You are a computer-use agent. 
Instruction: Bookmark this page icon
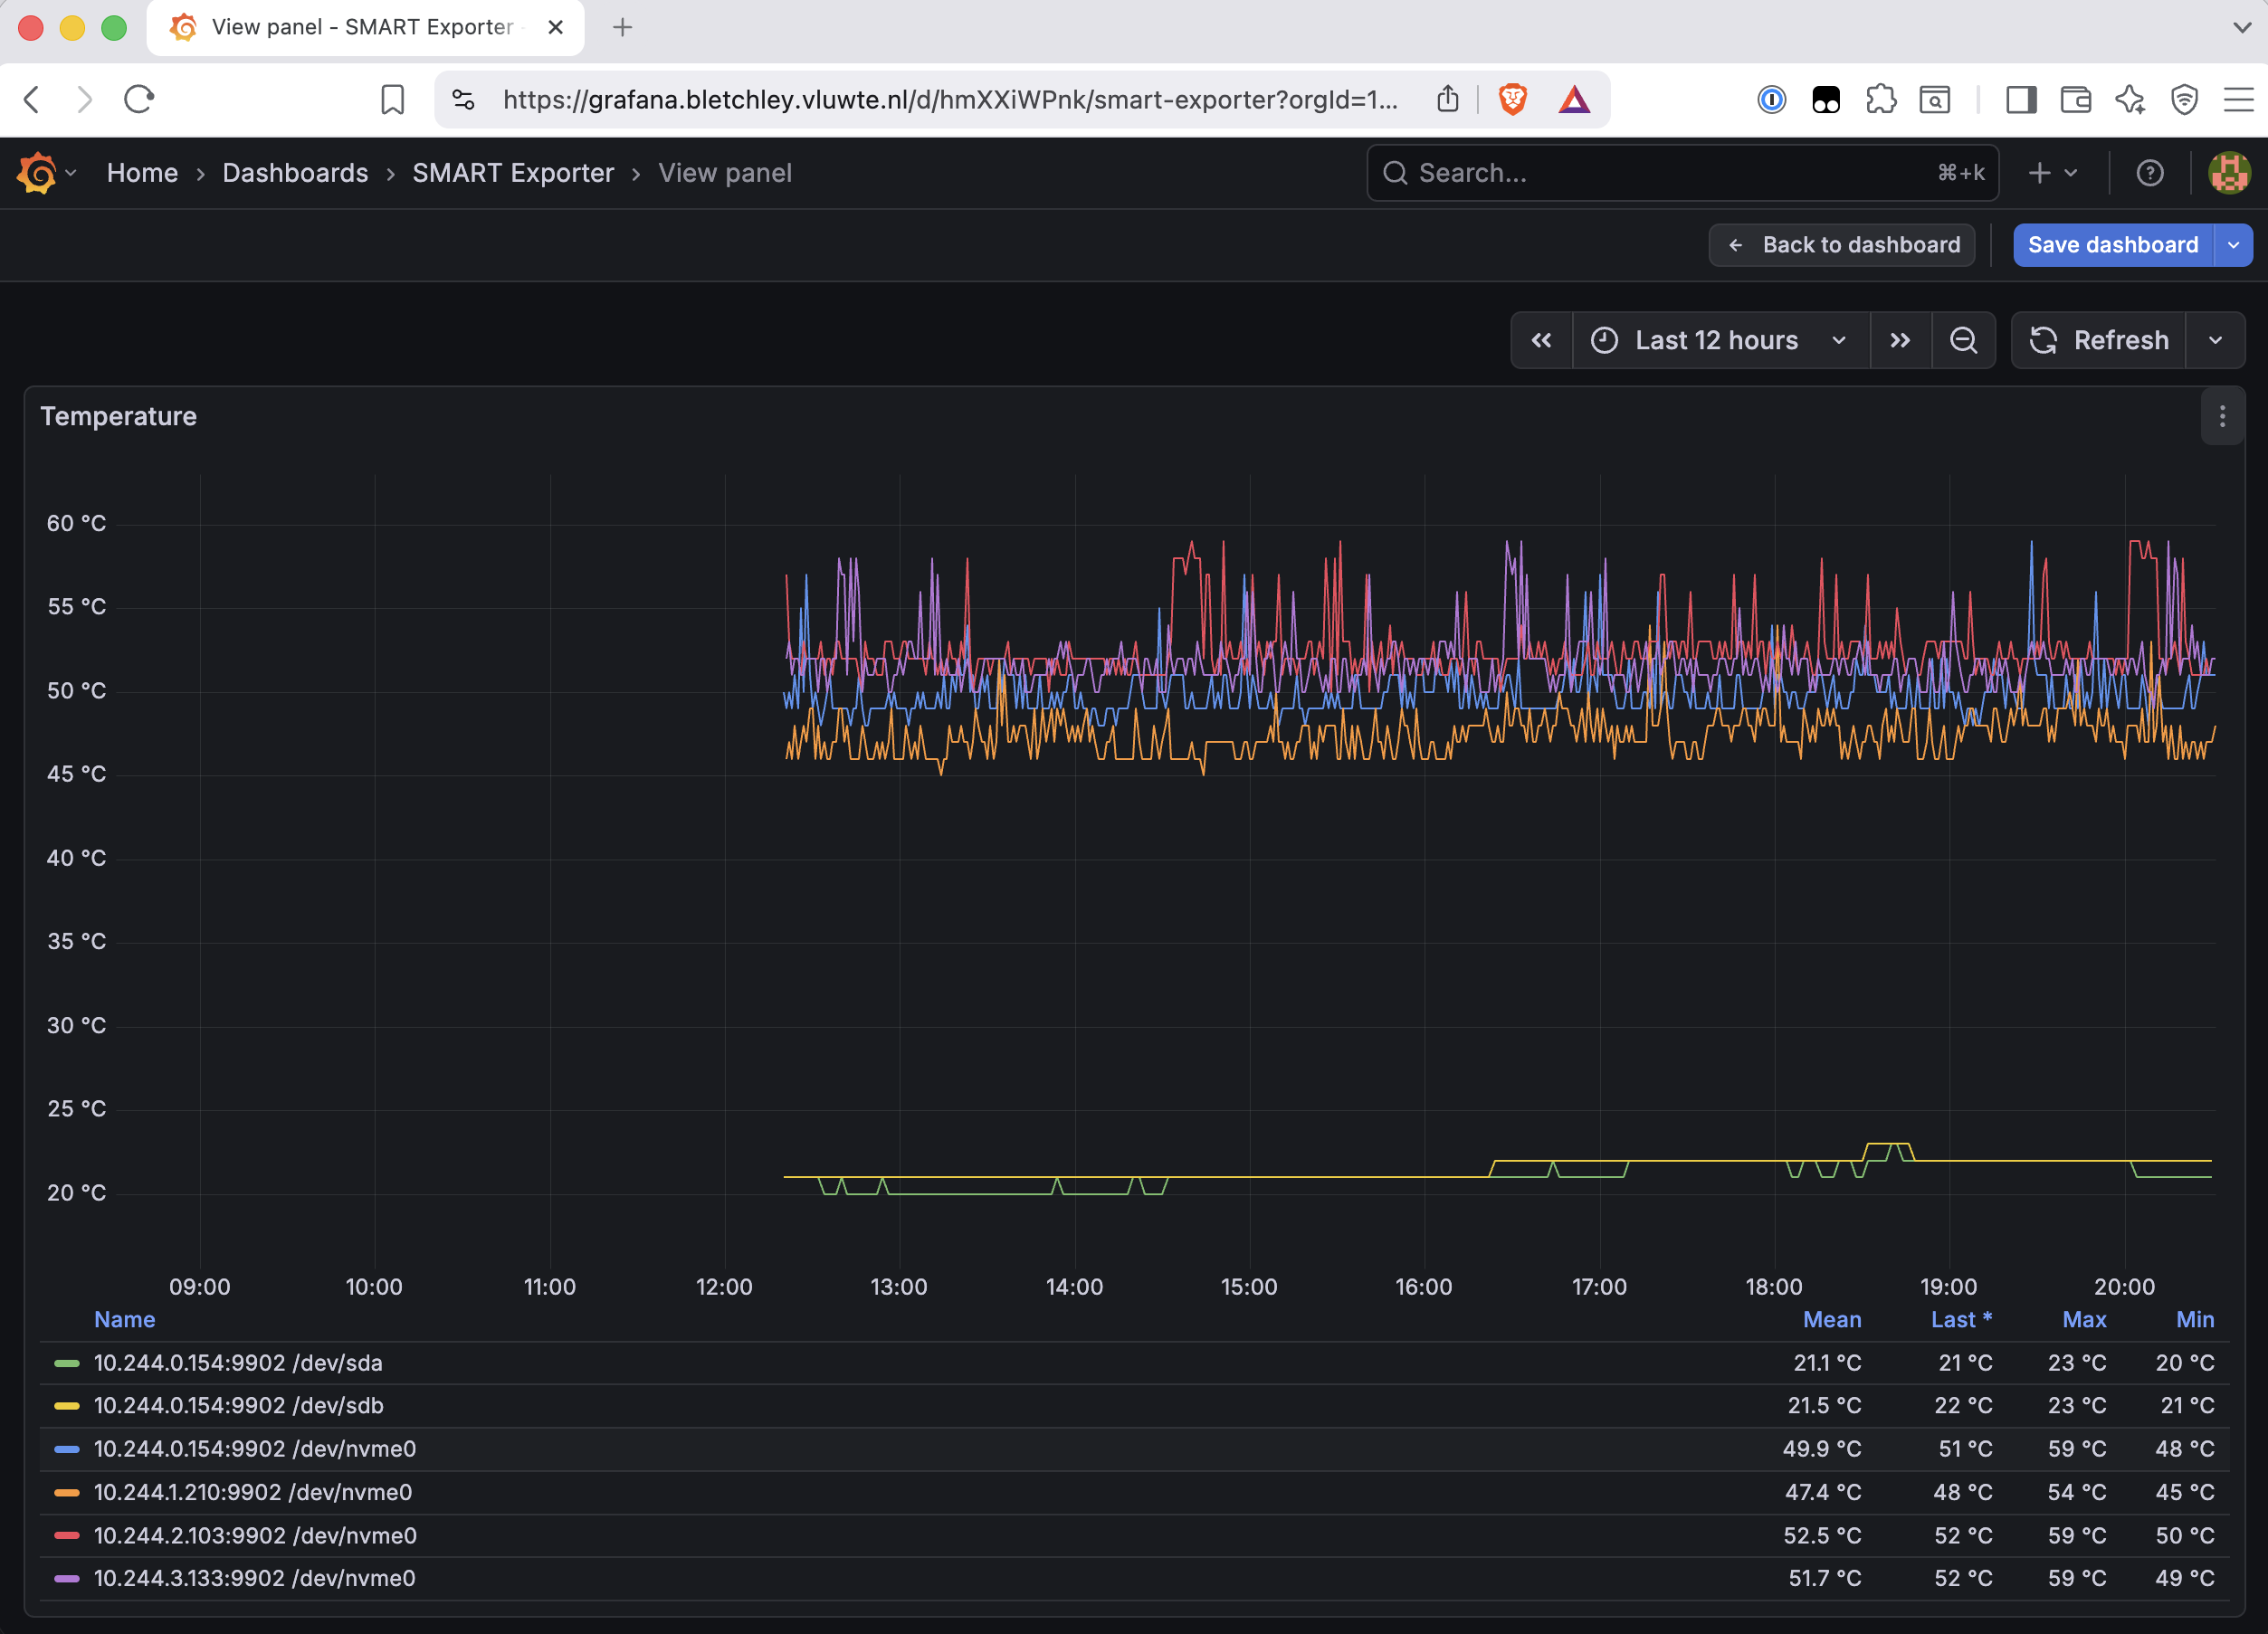pyautogui.click(x=392, y=99)
